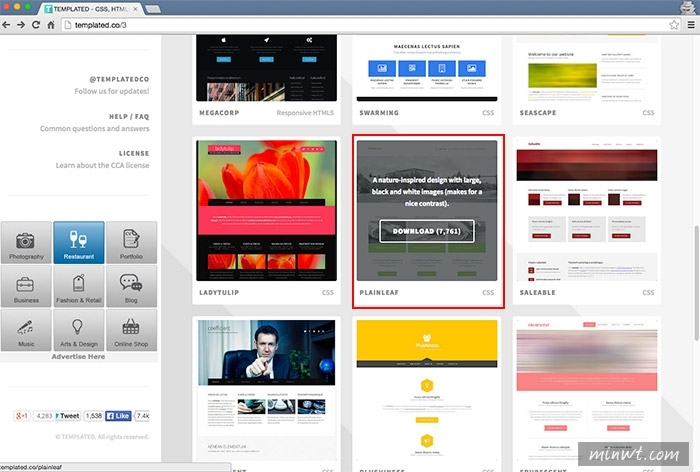Click the Google +1 count 4,283

click(x=44, y=416)
